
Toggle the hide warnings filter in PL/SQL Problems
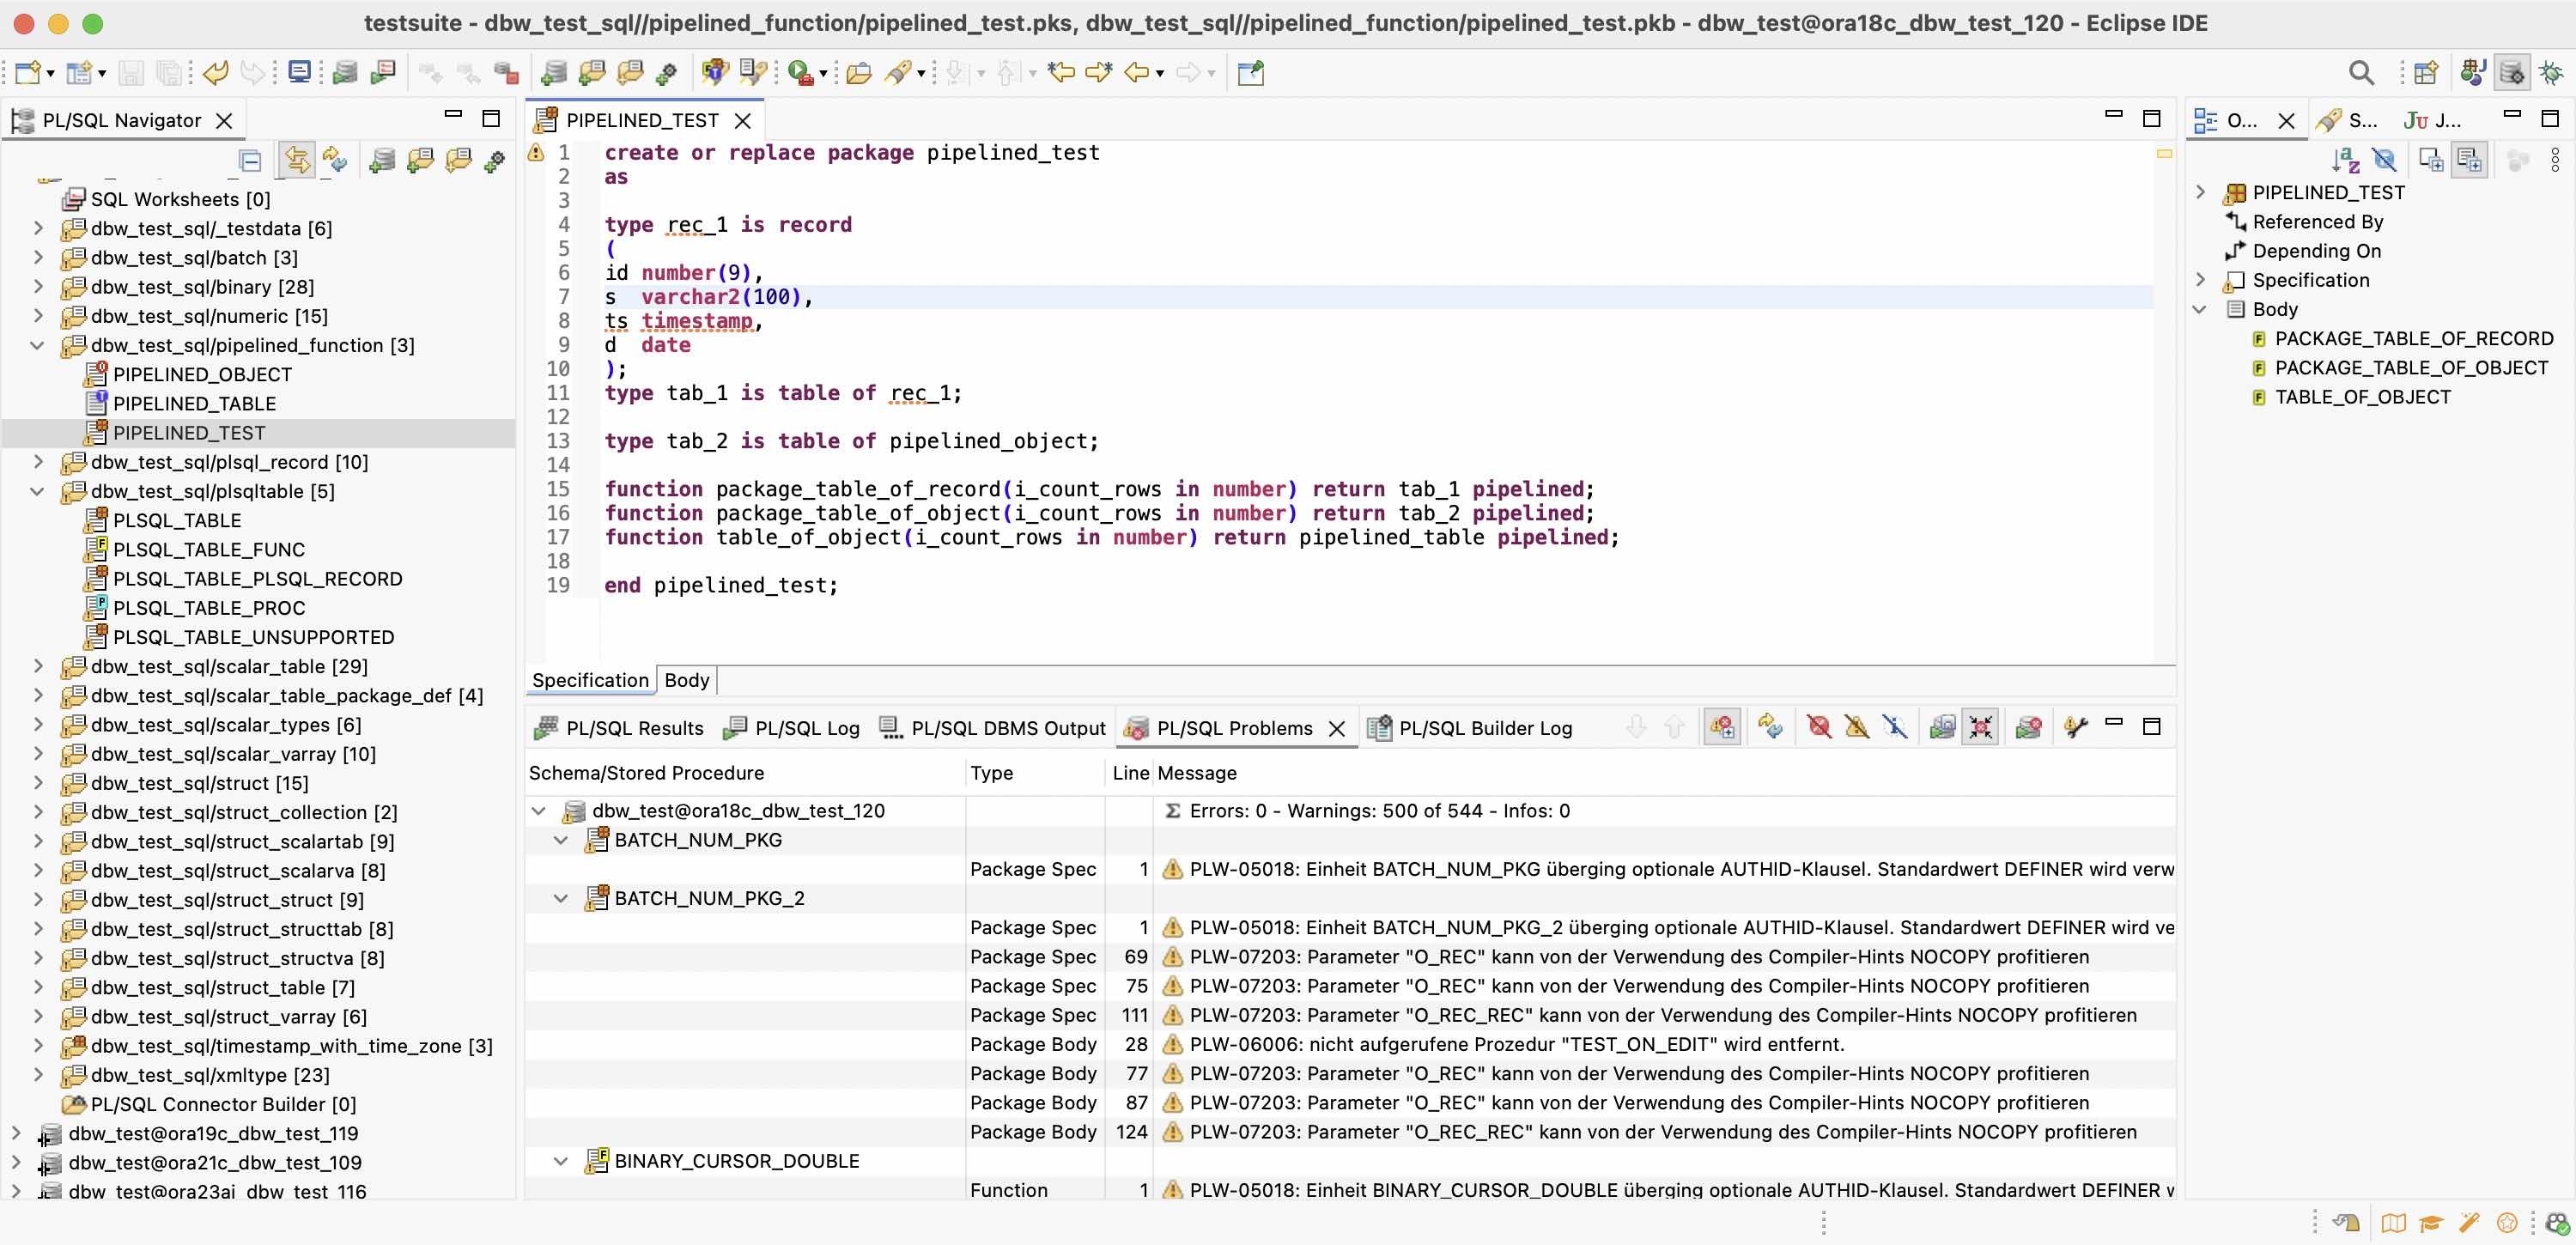[x=1858, y=728]
